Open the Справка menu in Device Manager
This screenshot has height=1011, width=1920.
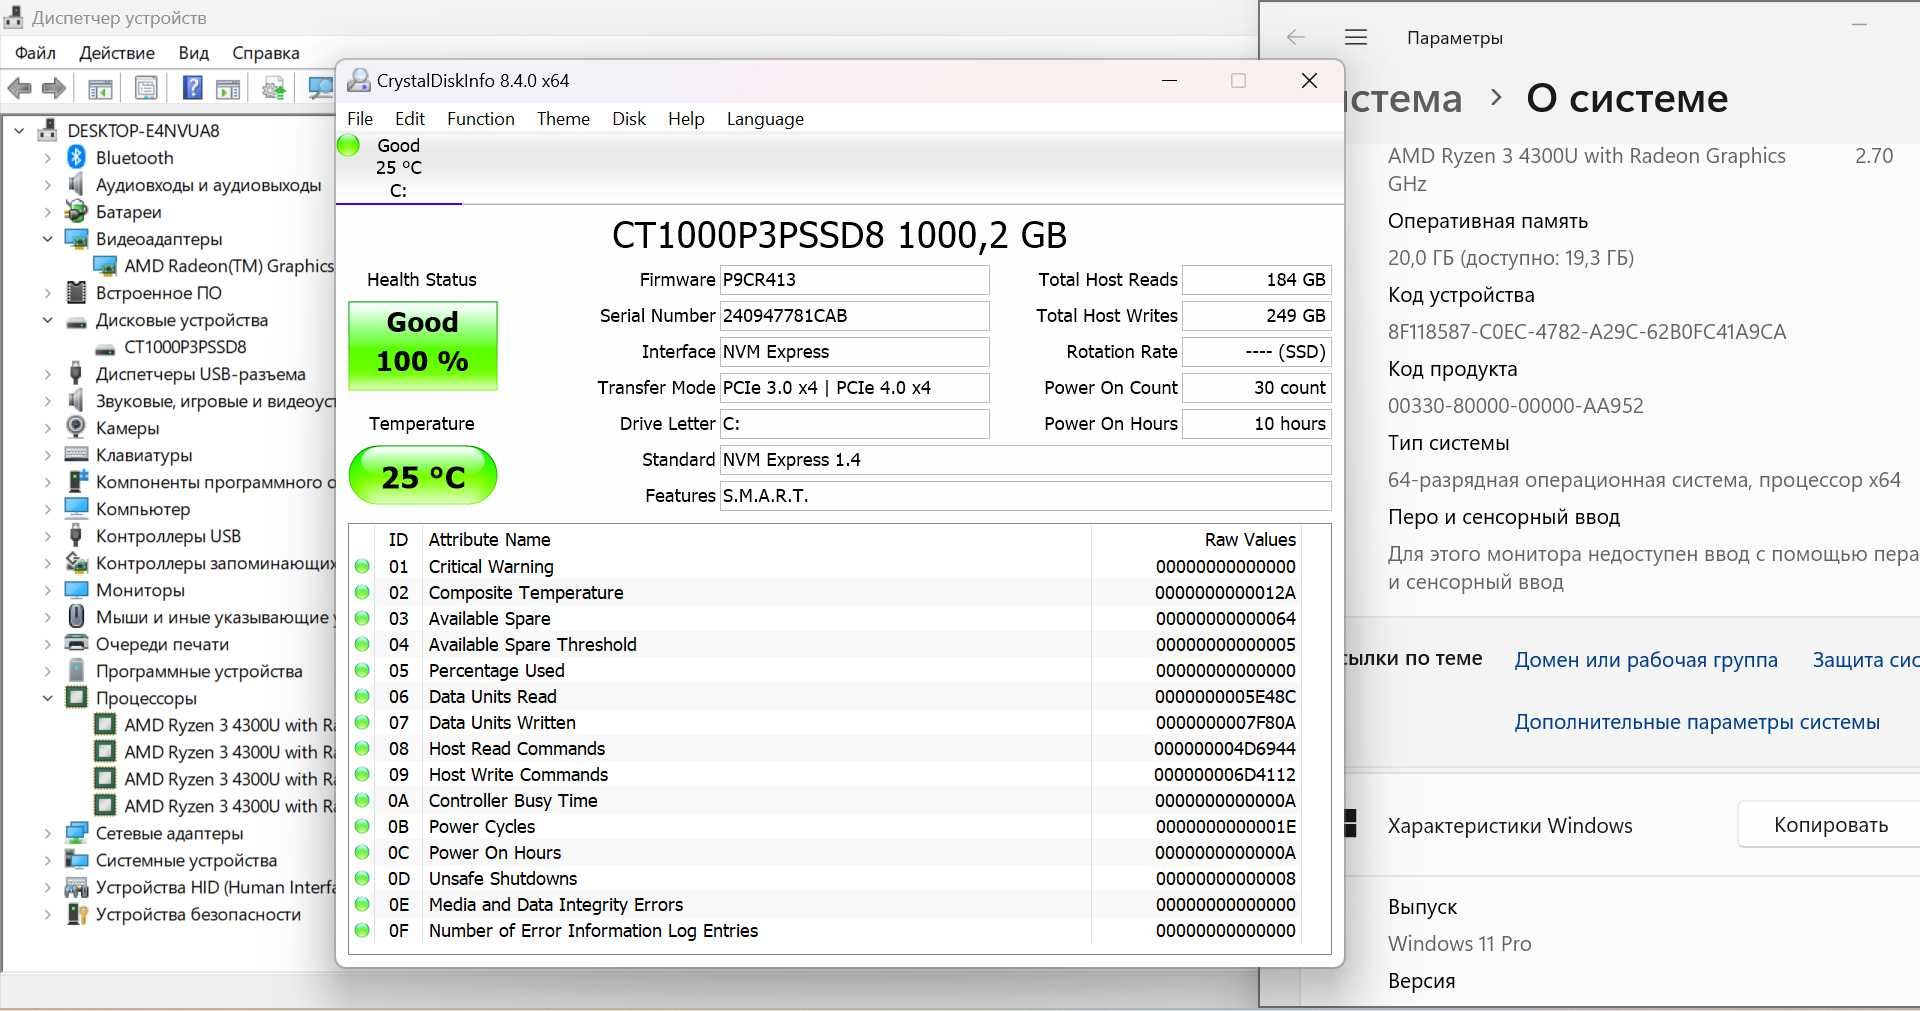pyautogui.click(x=265, y=52)
